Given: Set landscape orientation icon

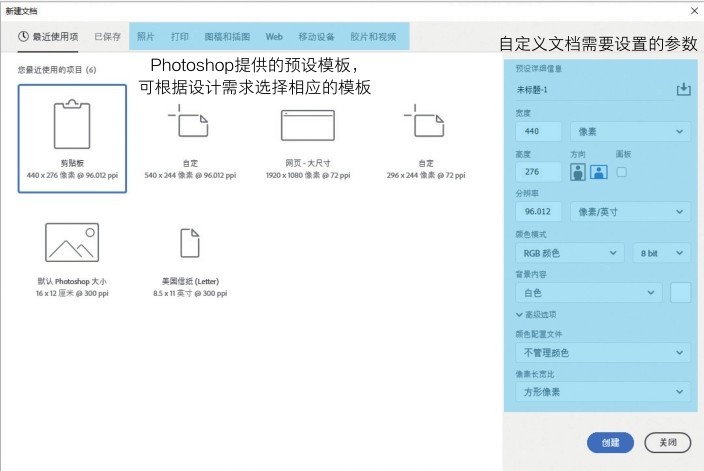Looking at the screenshot, I should 599,172.
